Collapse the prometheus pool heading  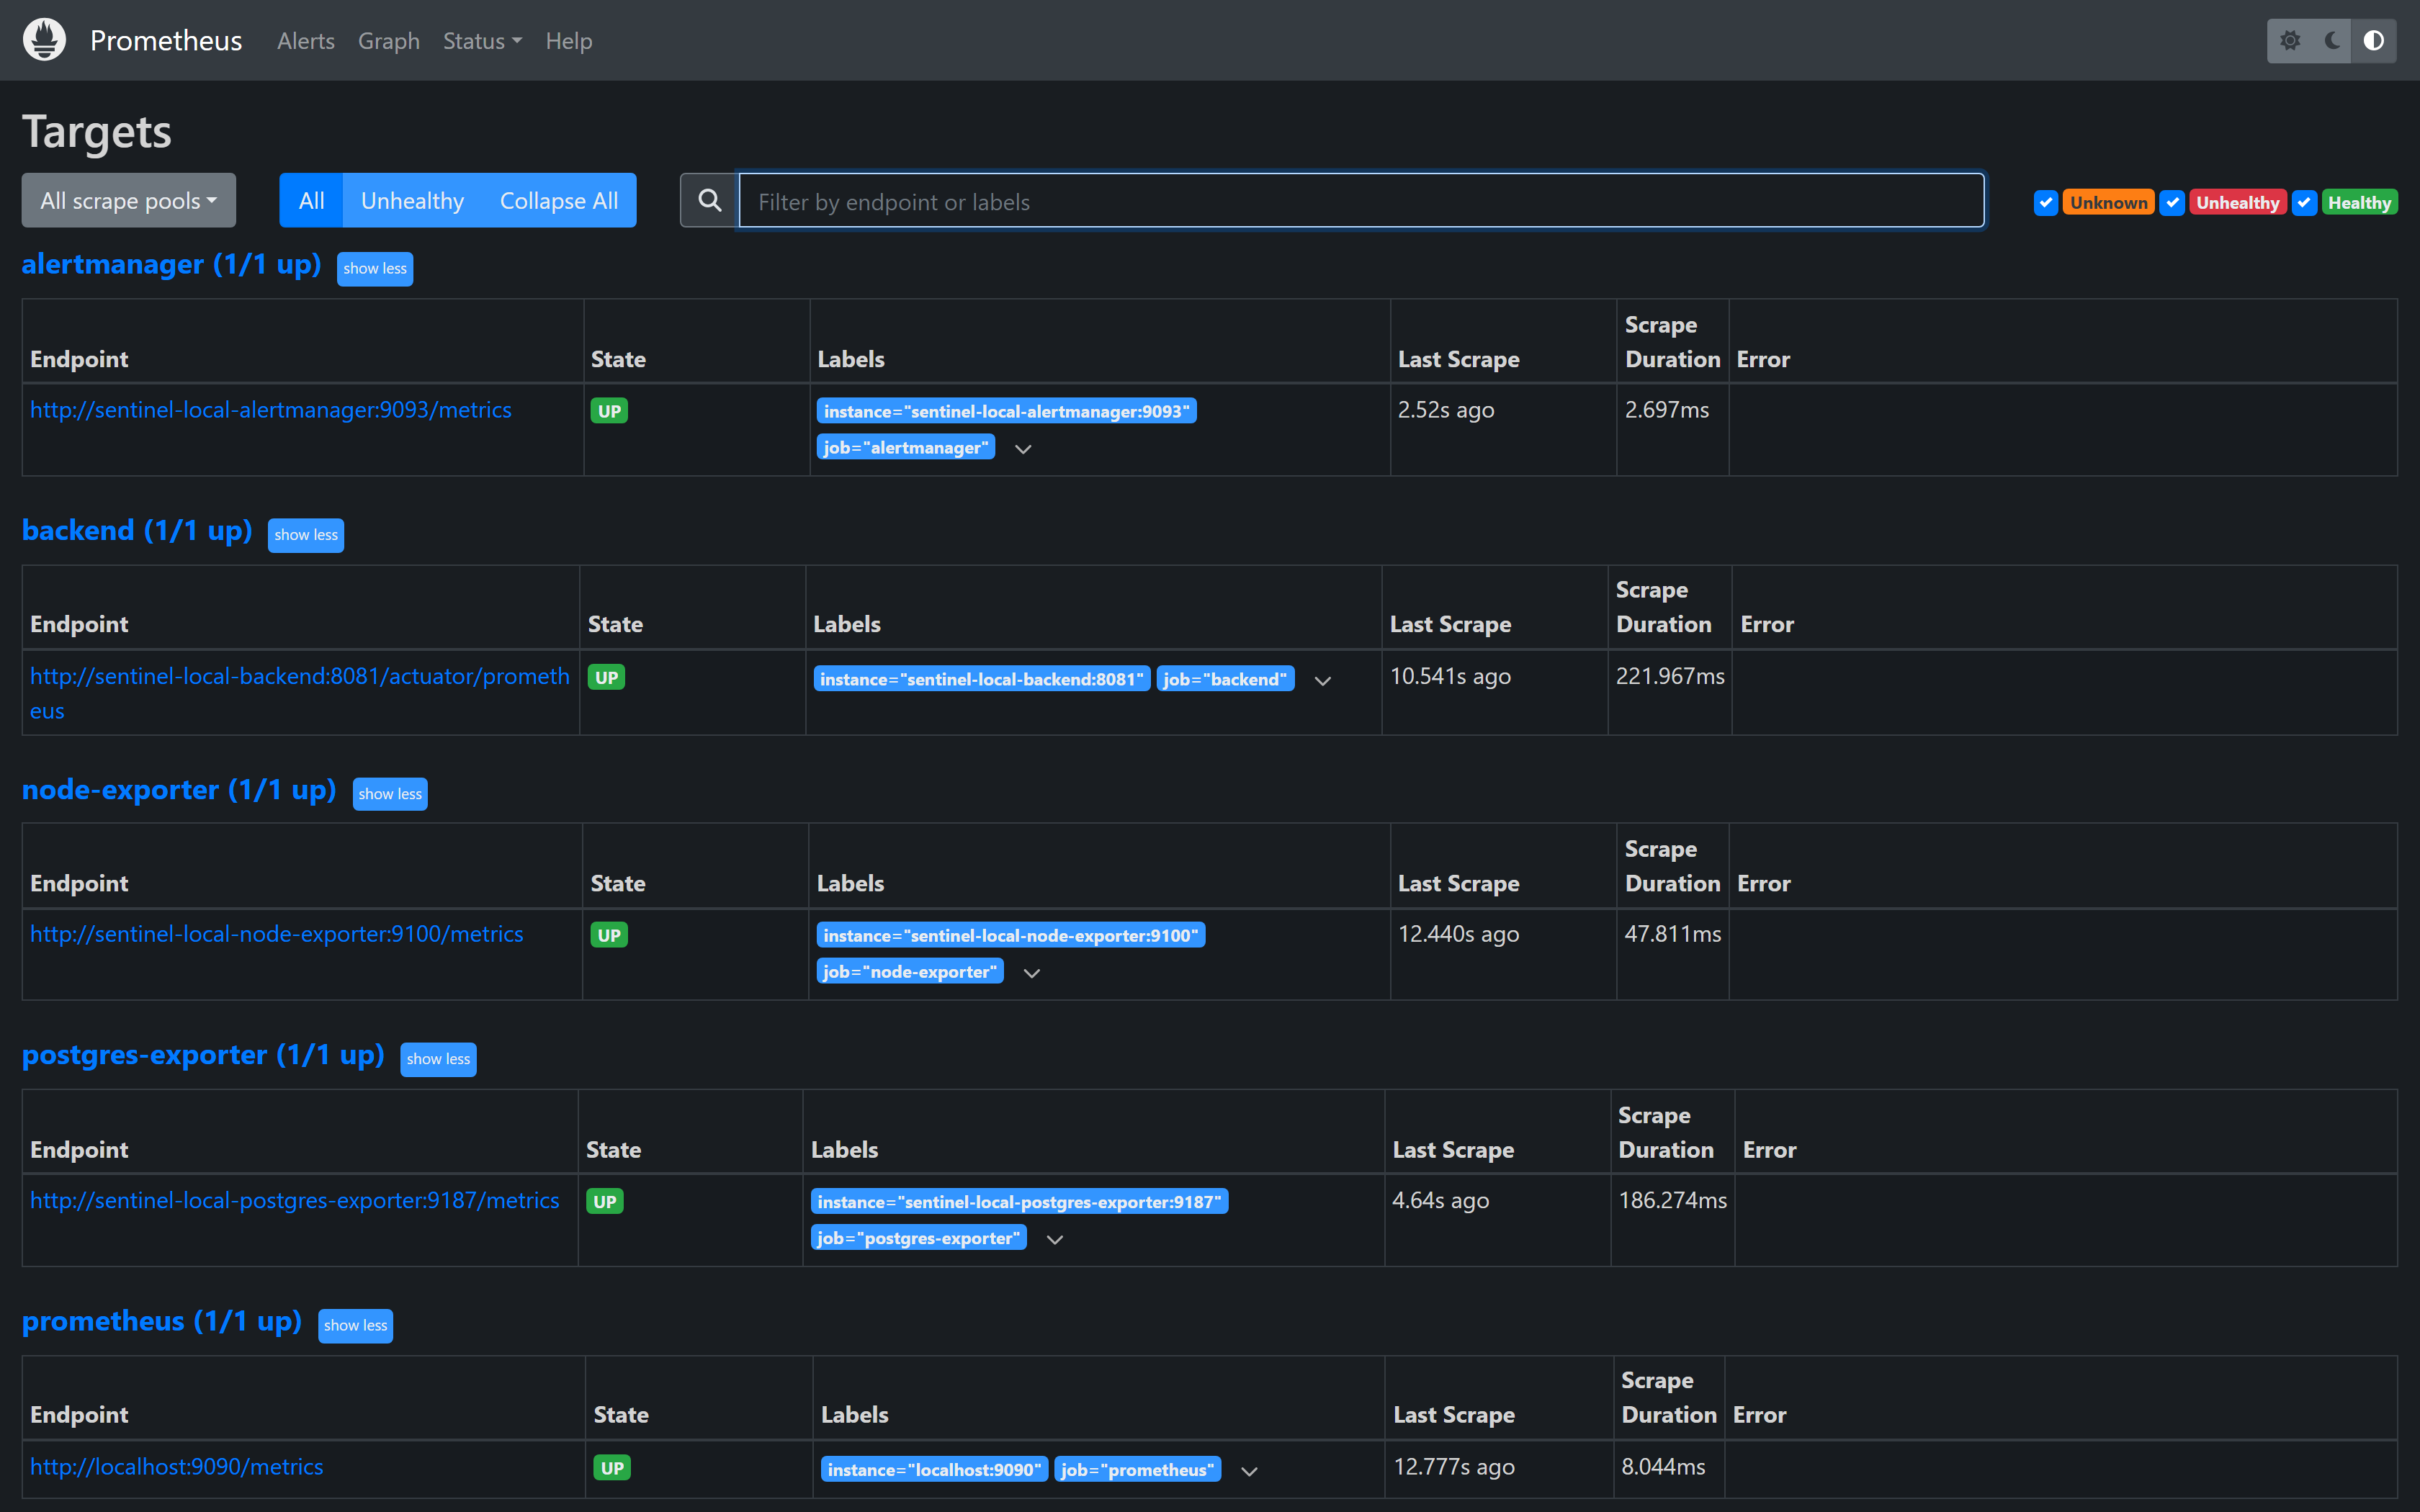click(x=162, y=1321)
